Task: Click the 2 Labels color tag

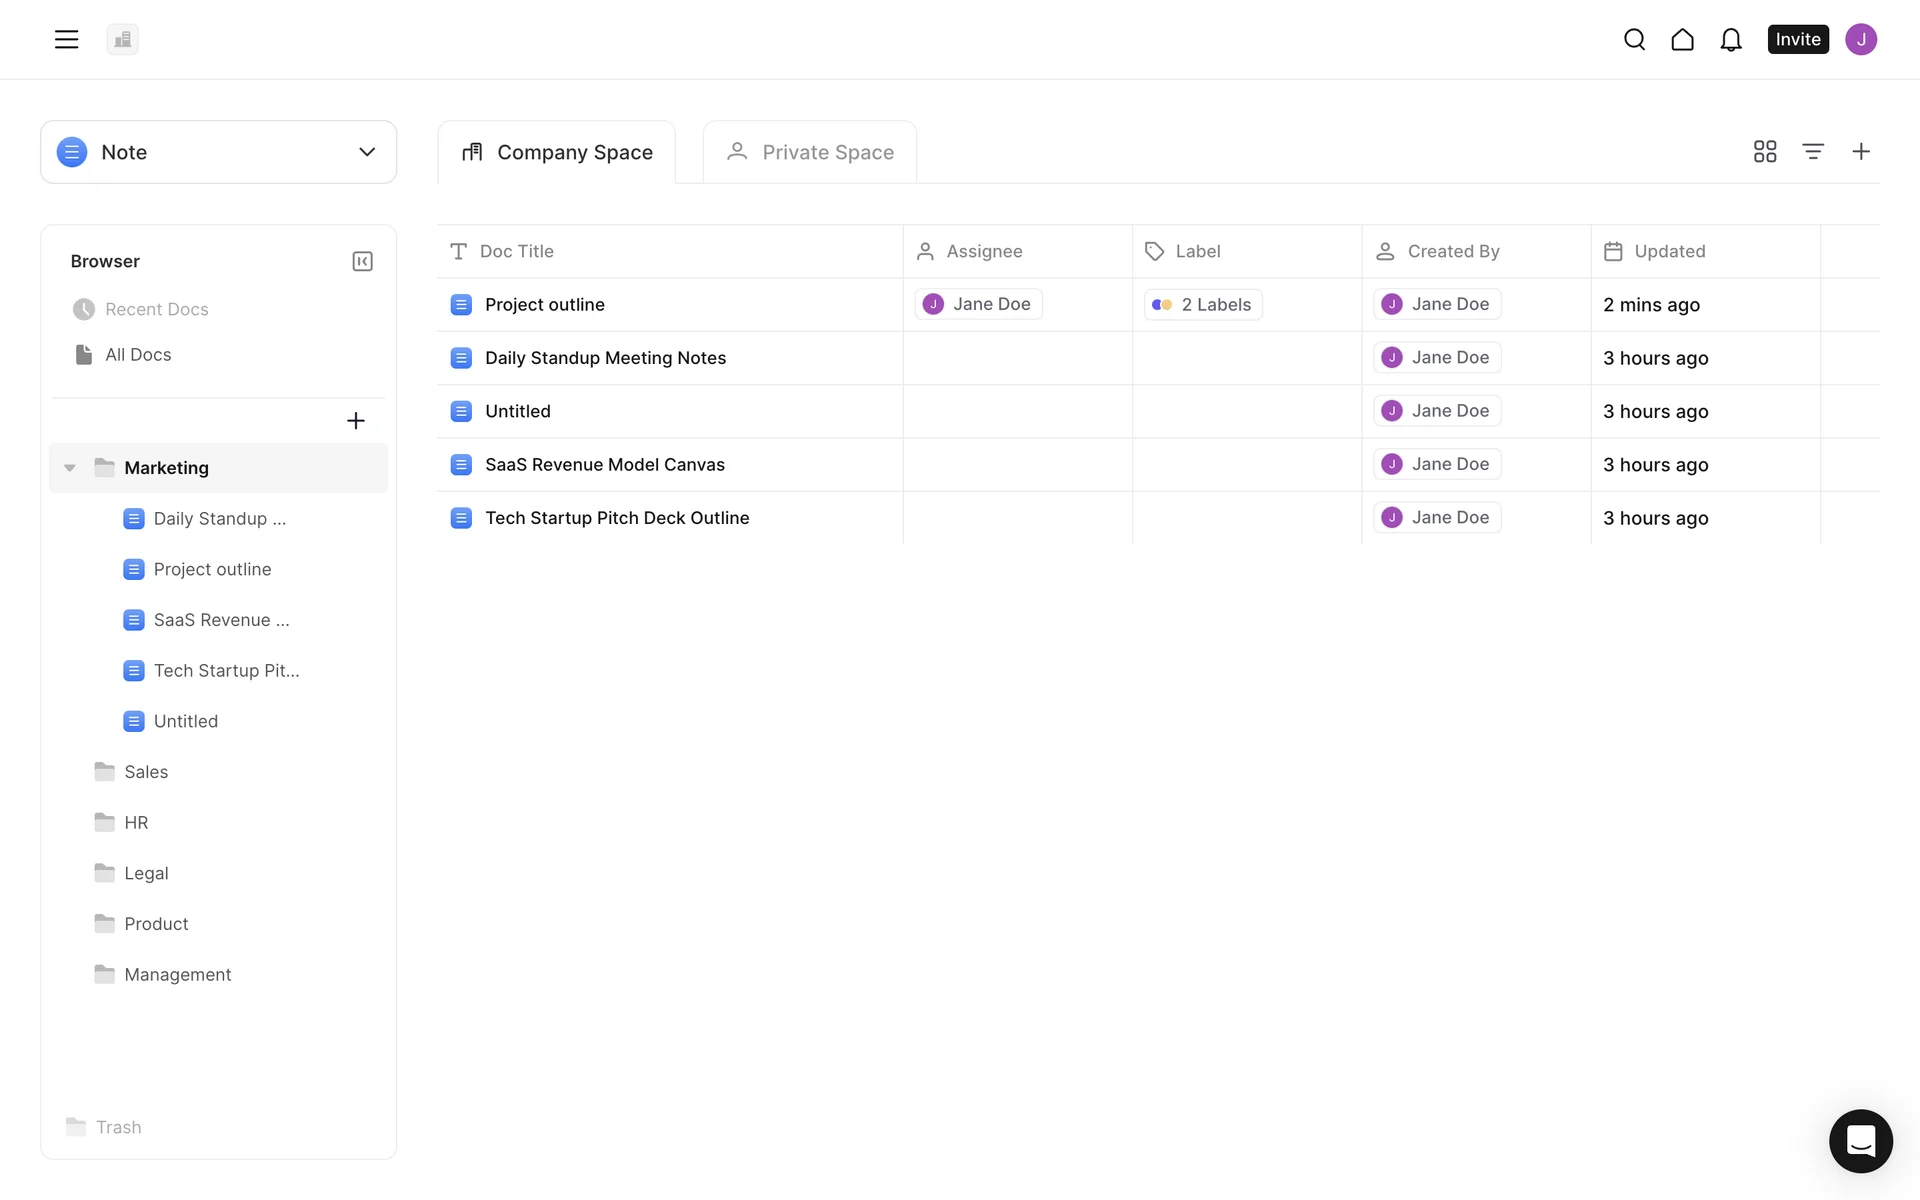Action: click(x=1203, y=304)
